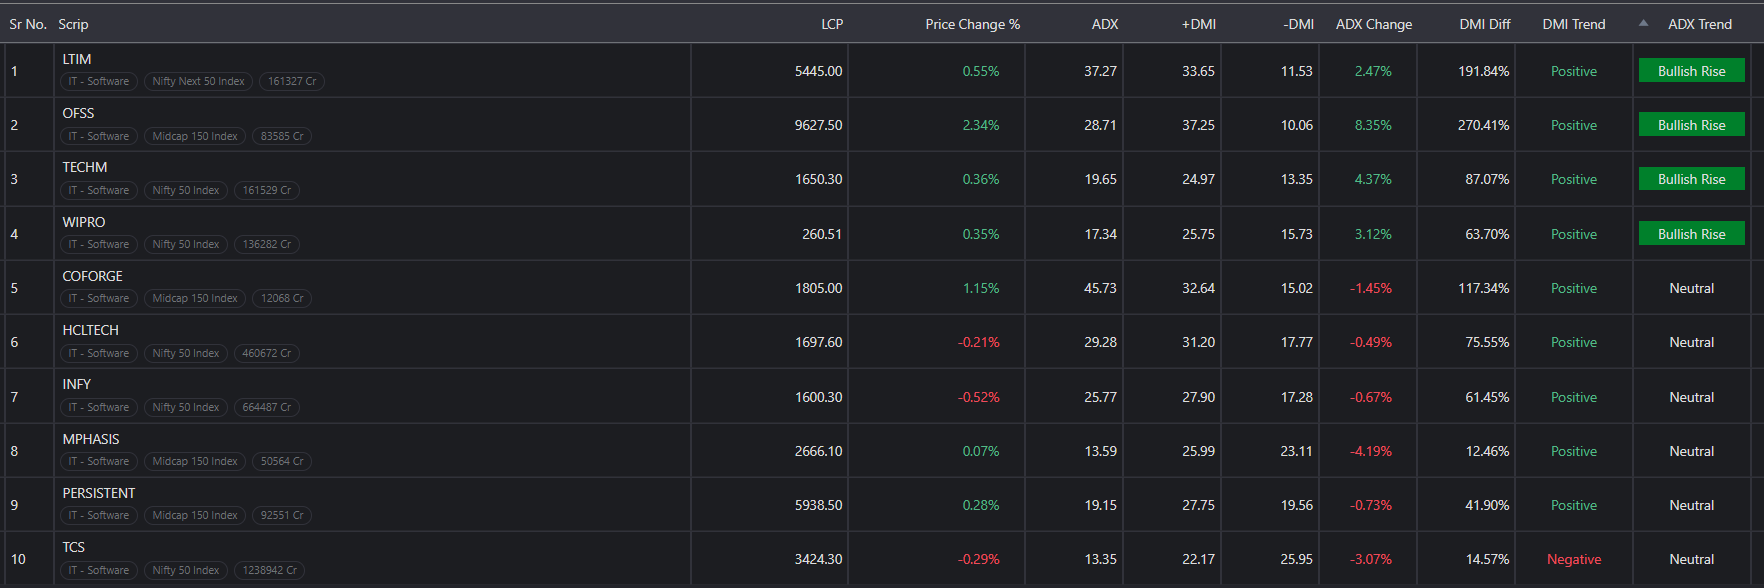Click the Positive DMI Trend for MPHASIS
Image resolution: width=1764 pixels, height=588 pixels.
point(1574,451)
